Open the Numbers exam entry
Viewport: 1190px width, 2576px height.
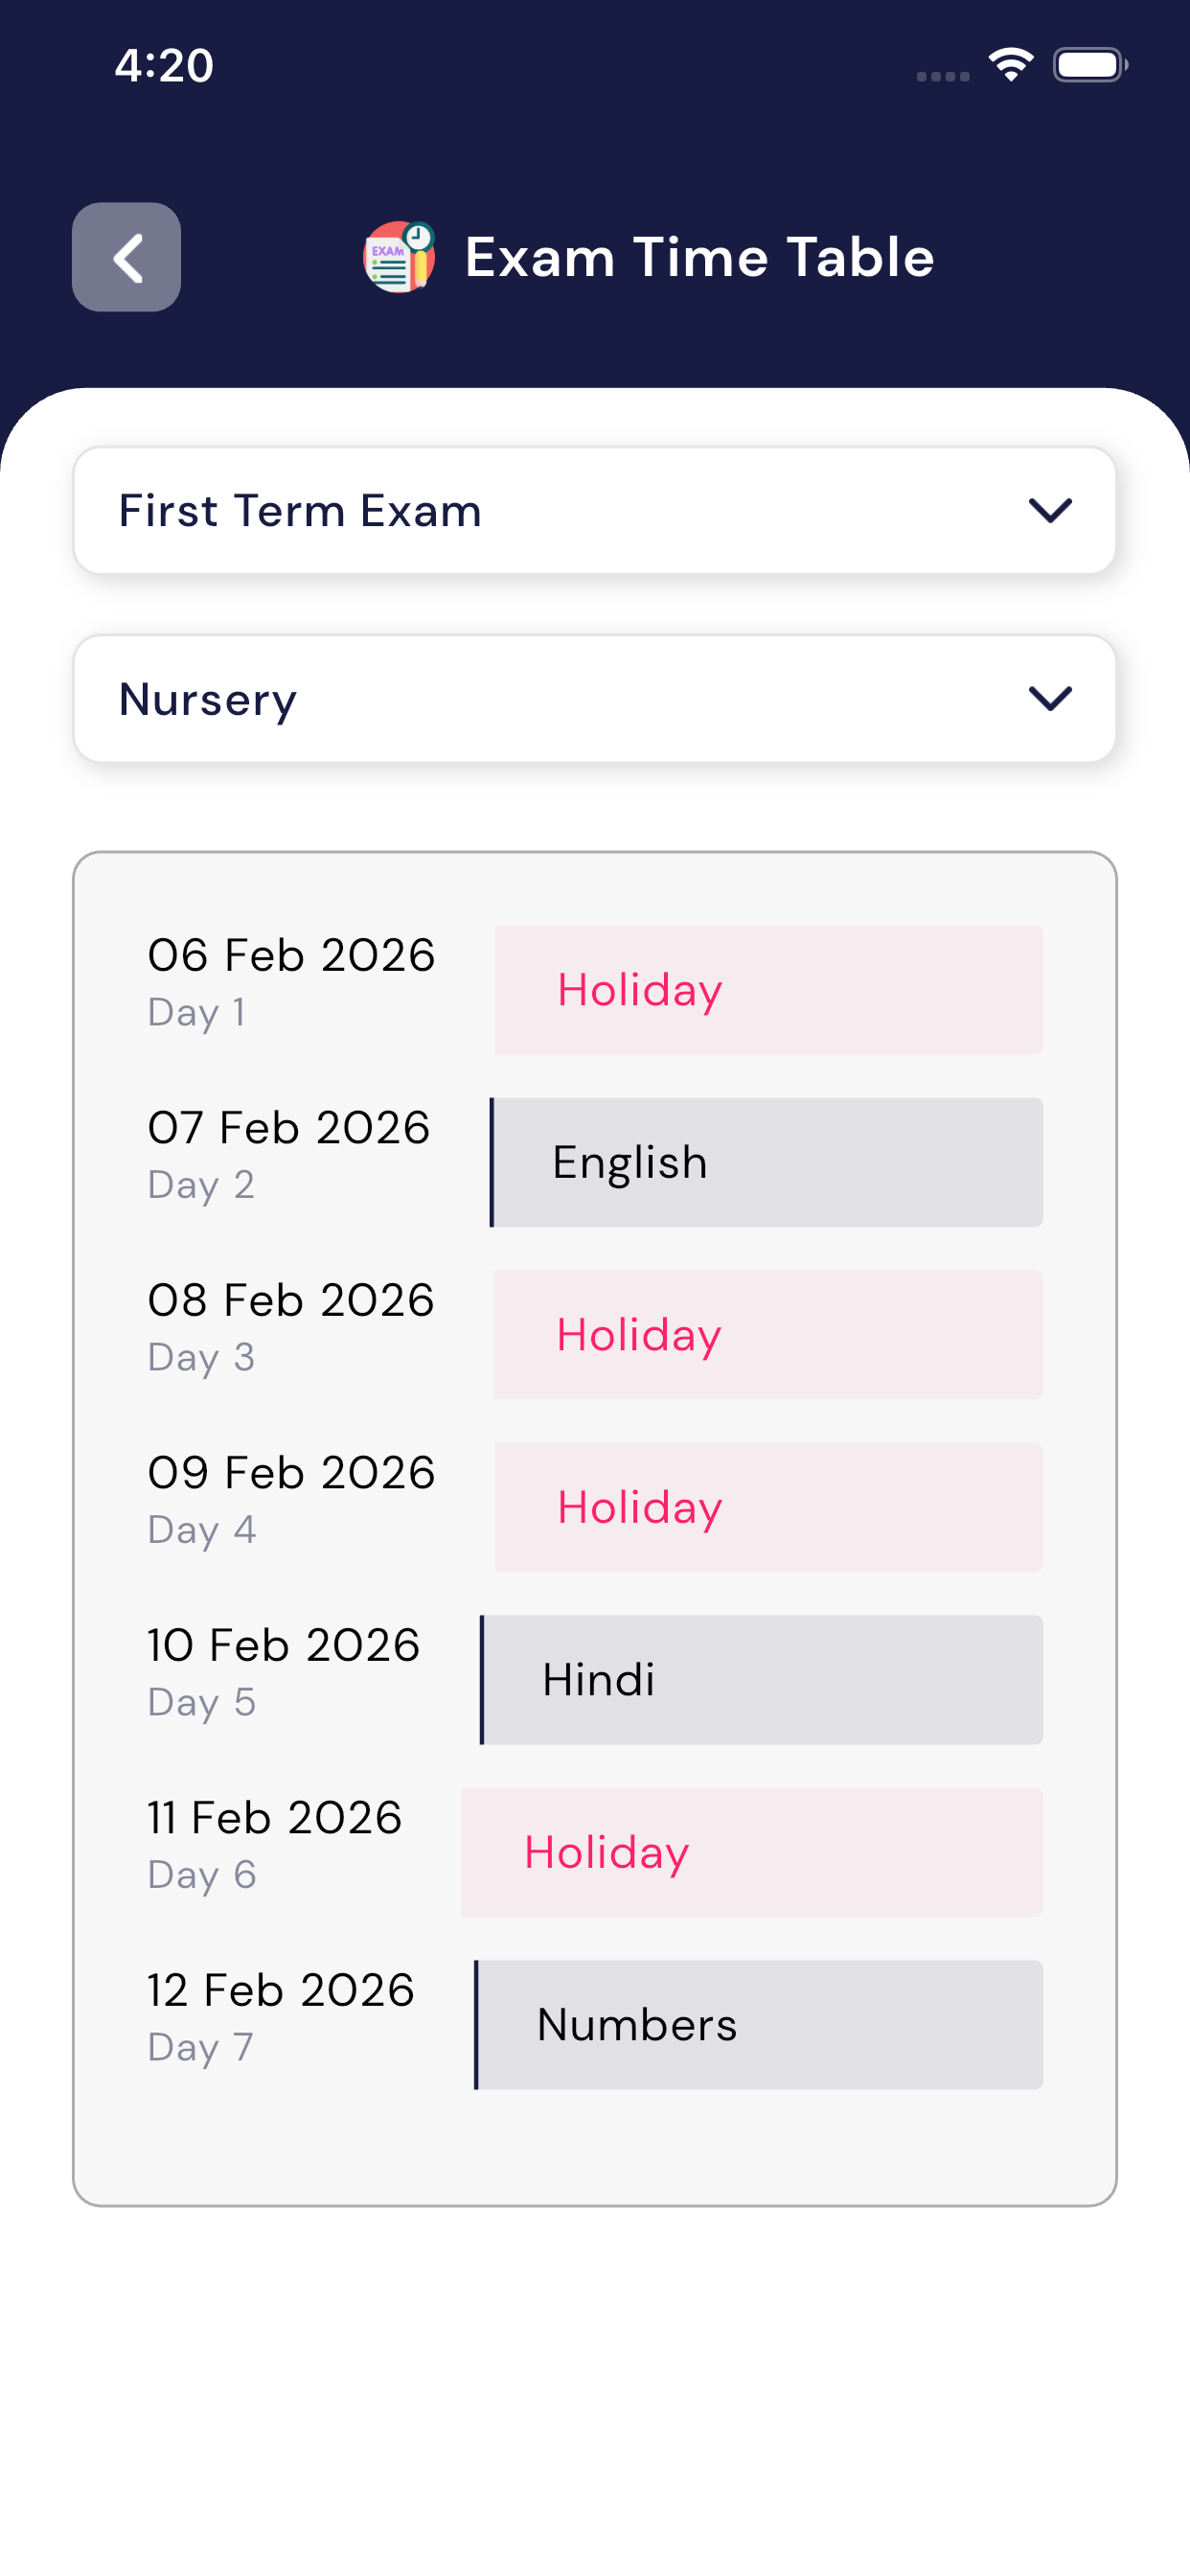pos(759,2025)
